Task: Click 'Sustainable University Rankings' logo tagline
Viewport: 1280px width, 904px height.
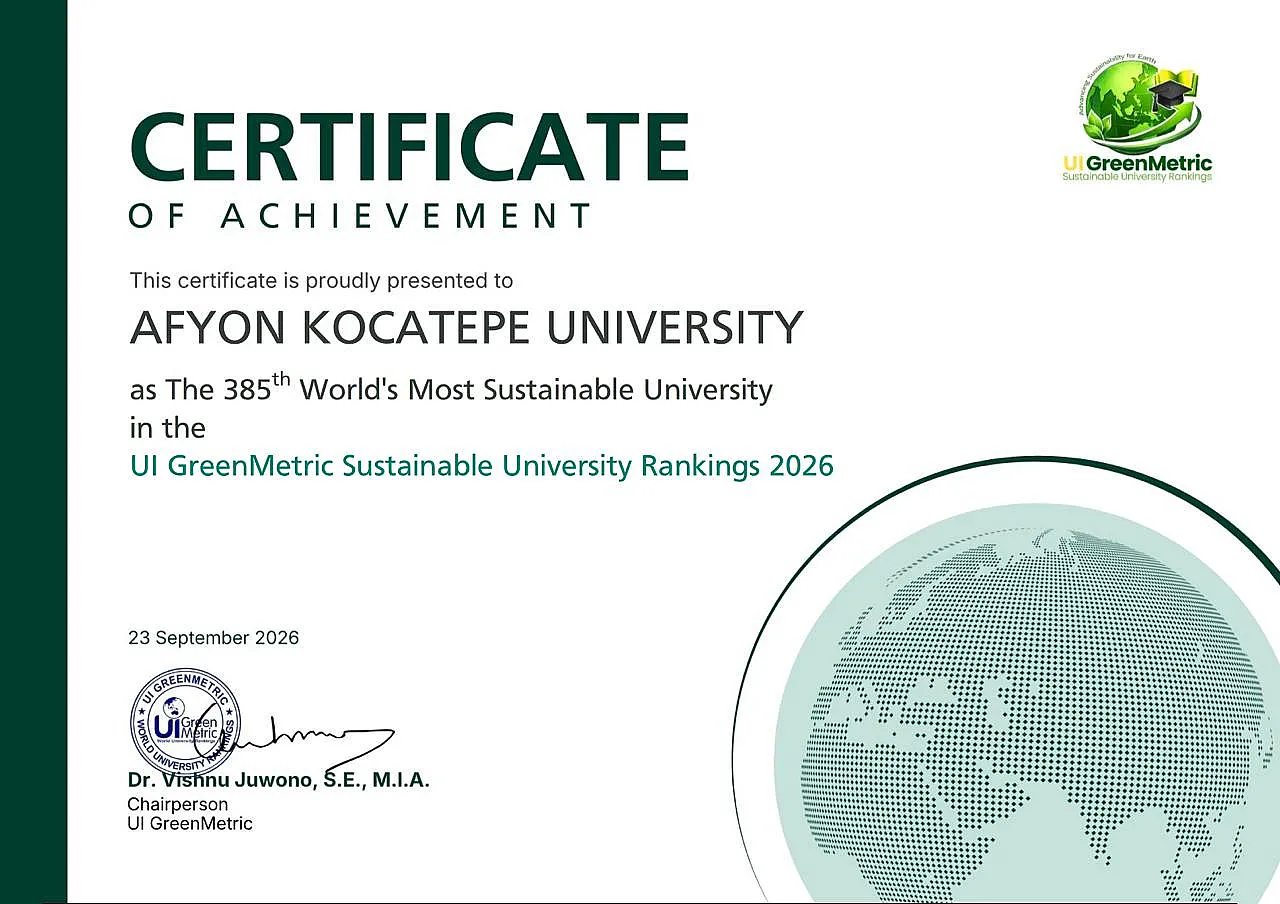Action: coord(1137,178)
